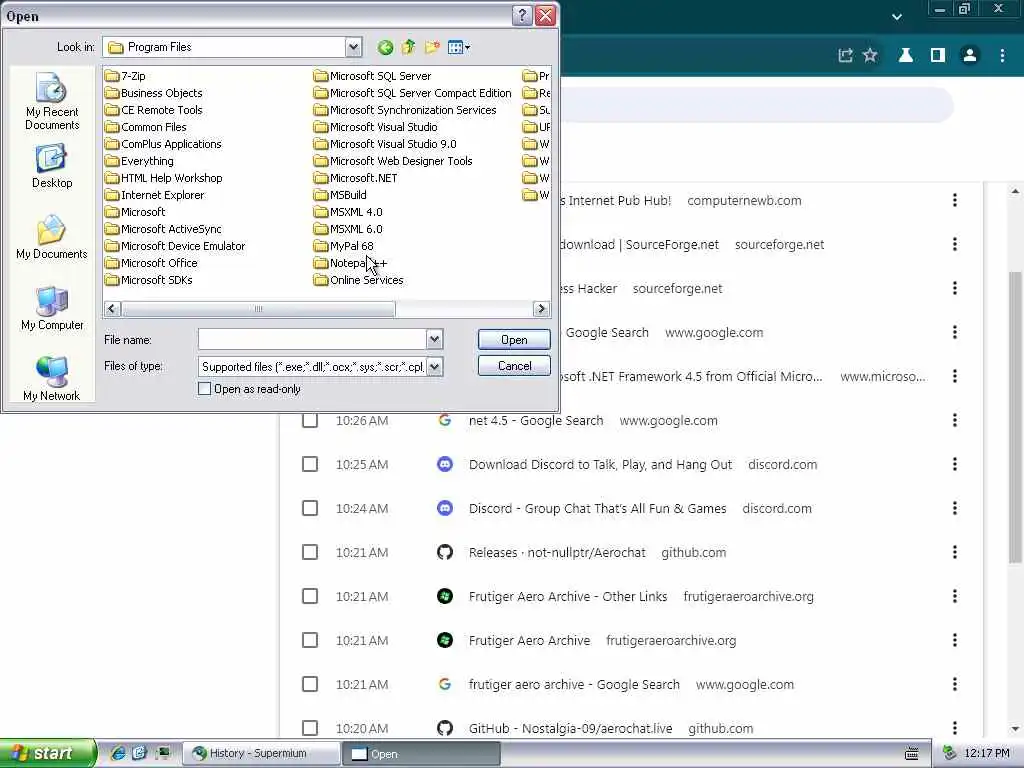Click right arrow of file list scrollbar
Image resolution: width=1024 pixels, height=768 pixels.
pos(541,308)
